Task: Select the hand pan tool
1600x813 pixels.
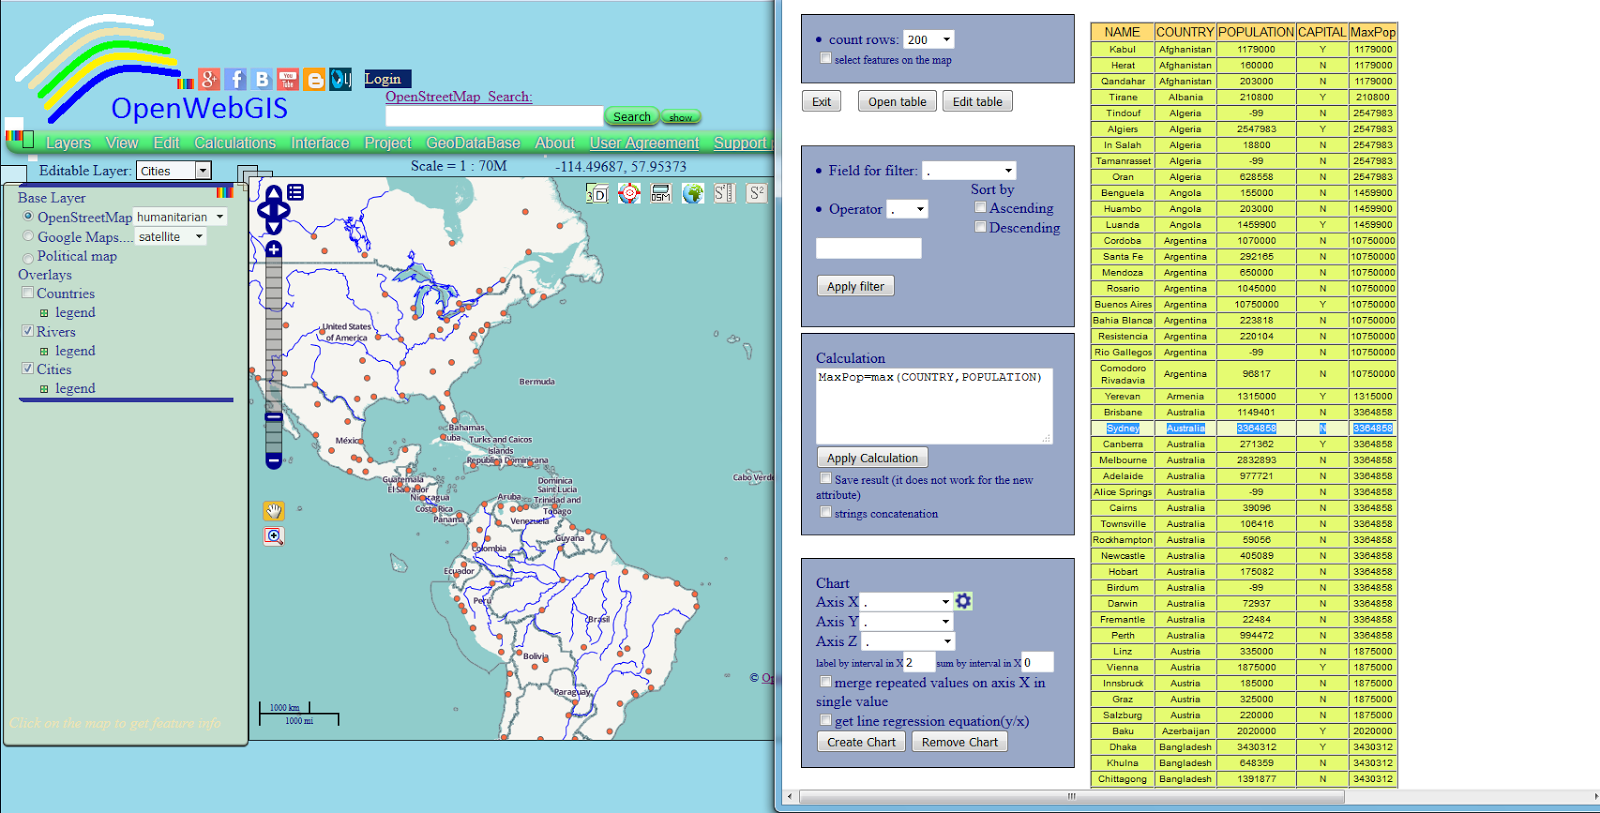Action: click(274, 511)
